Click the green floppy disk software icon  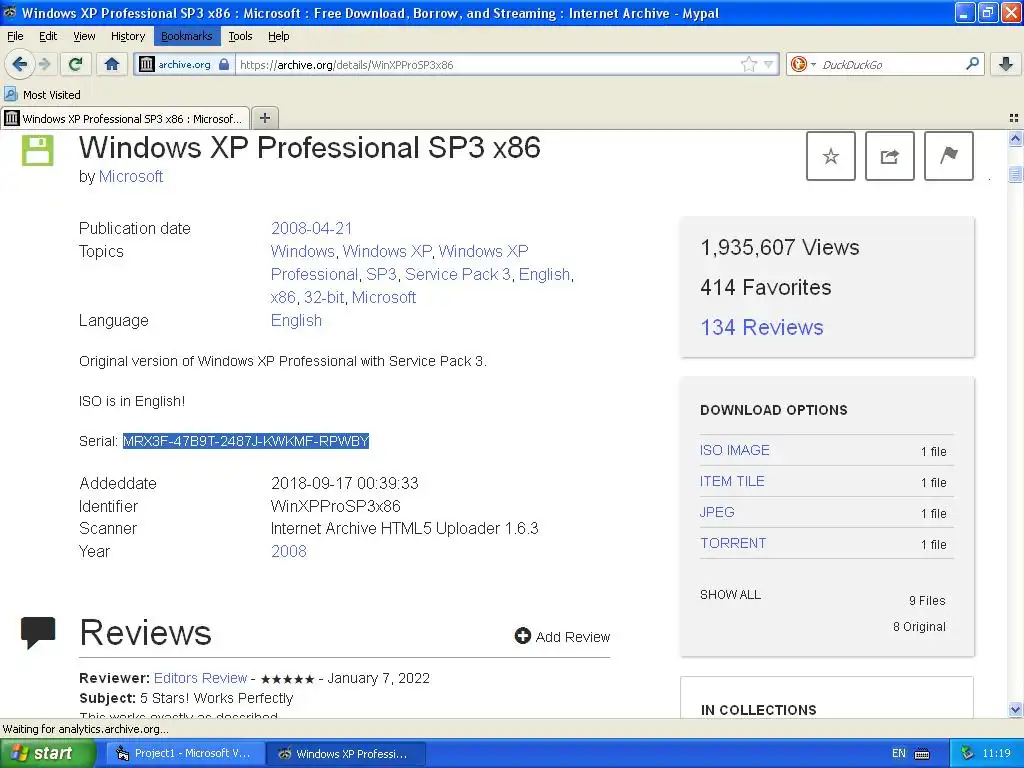tap(38, 150)
